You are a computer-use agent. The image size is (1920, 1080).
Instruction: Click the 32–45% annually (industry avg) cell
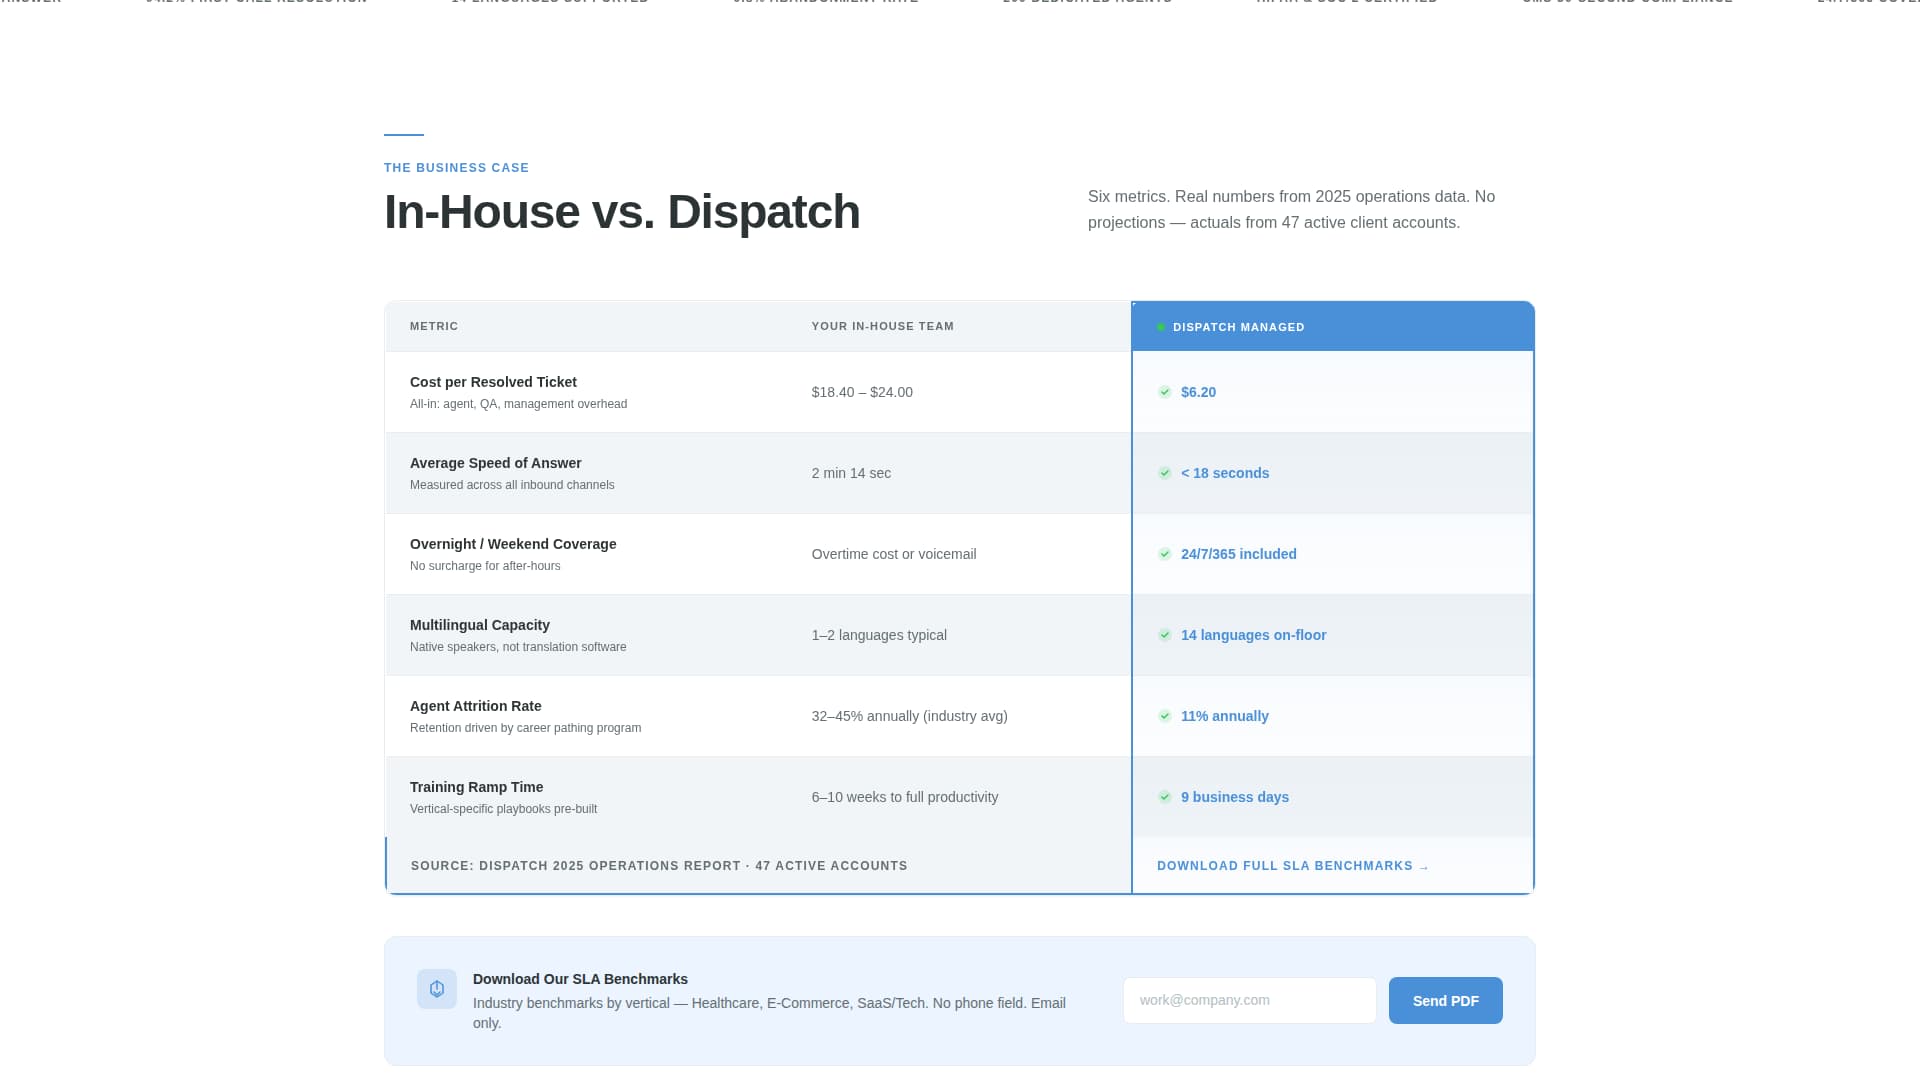tap(910, 716)
